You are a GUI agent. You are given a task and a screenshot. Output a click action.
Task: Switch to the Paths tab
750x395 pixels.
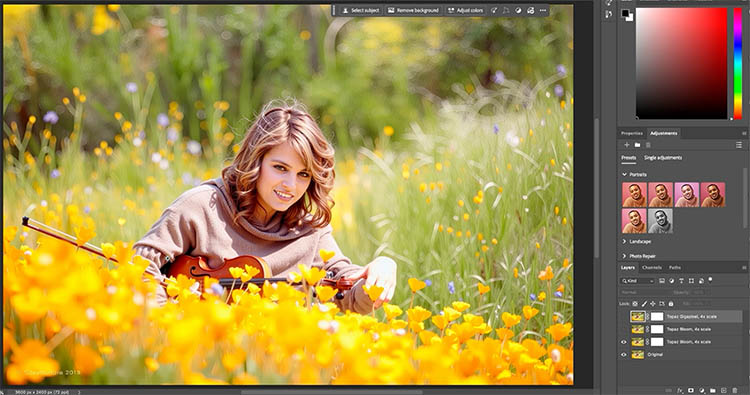[674, 268]
